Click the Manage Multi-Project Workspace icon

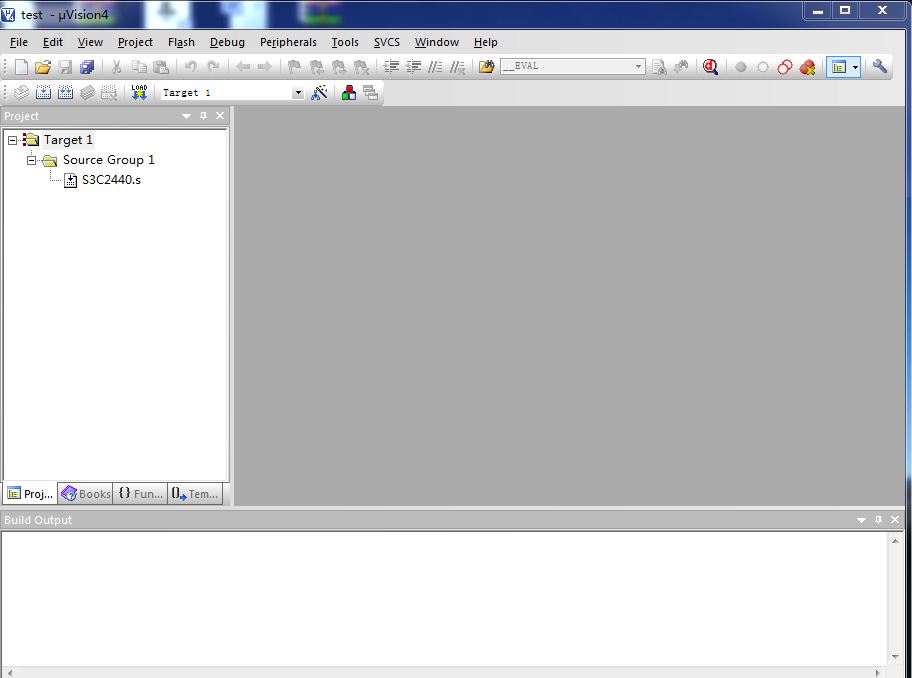(370, 92)
